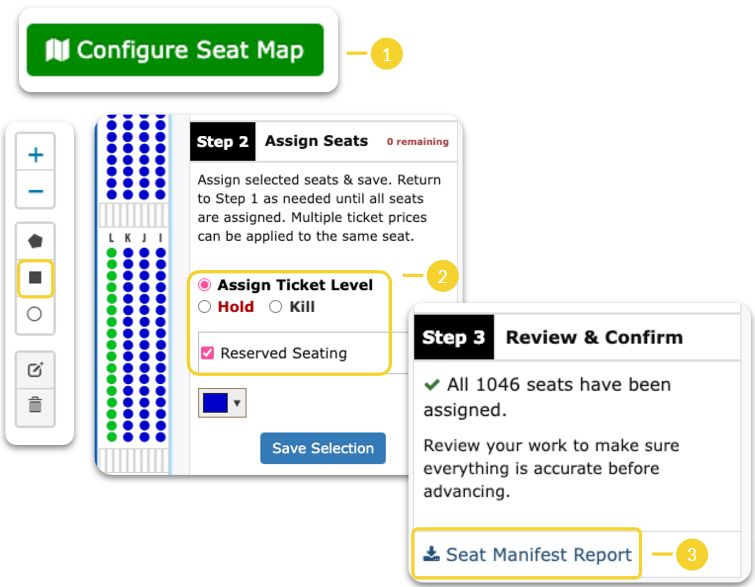Click the delete layers trash icon
The image size is (755, 587).
point(36,405)
